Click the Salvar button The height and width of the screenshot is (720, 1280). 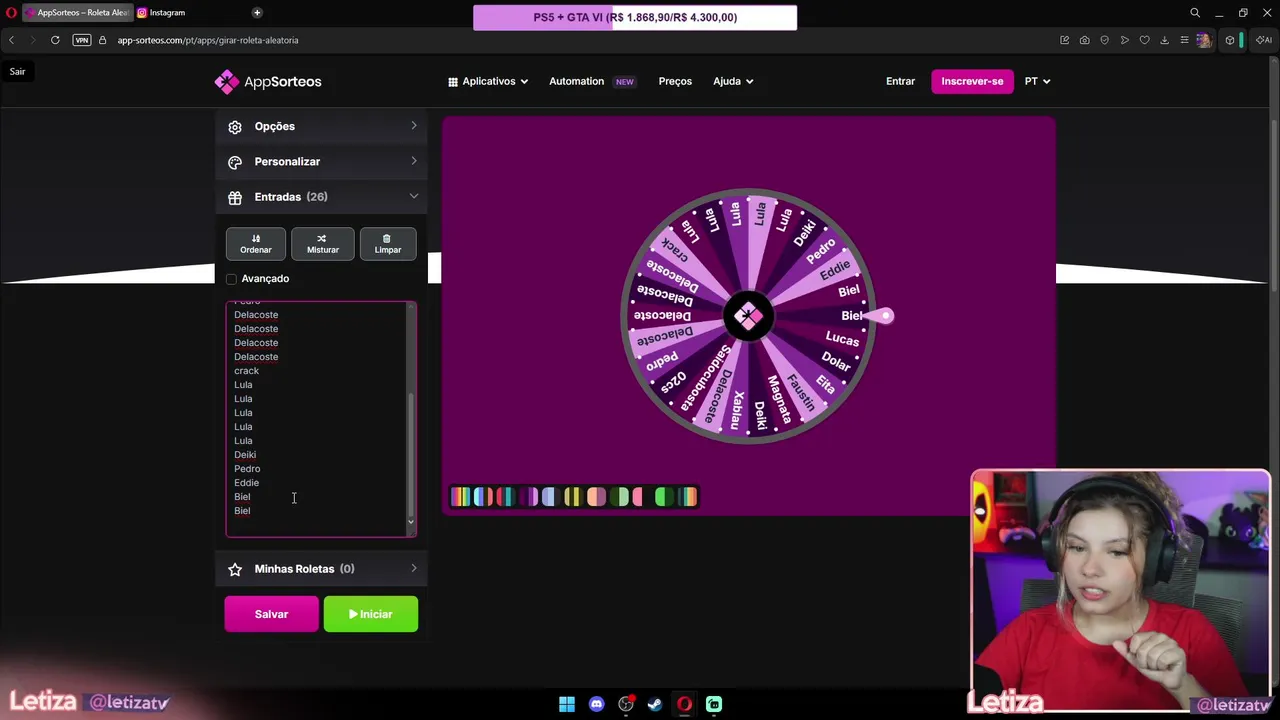[271, 614]
